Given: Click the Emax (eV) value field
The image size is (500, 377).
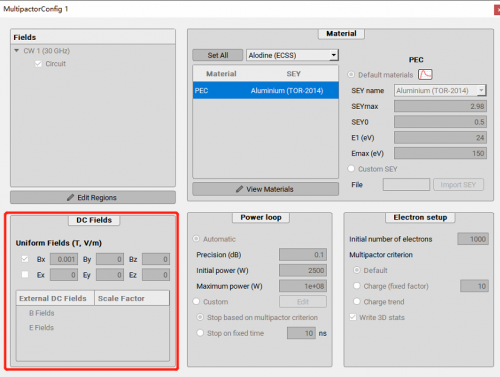Looking at the screenshot, I should 440,153.
